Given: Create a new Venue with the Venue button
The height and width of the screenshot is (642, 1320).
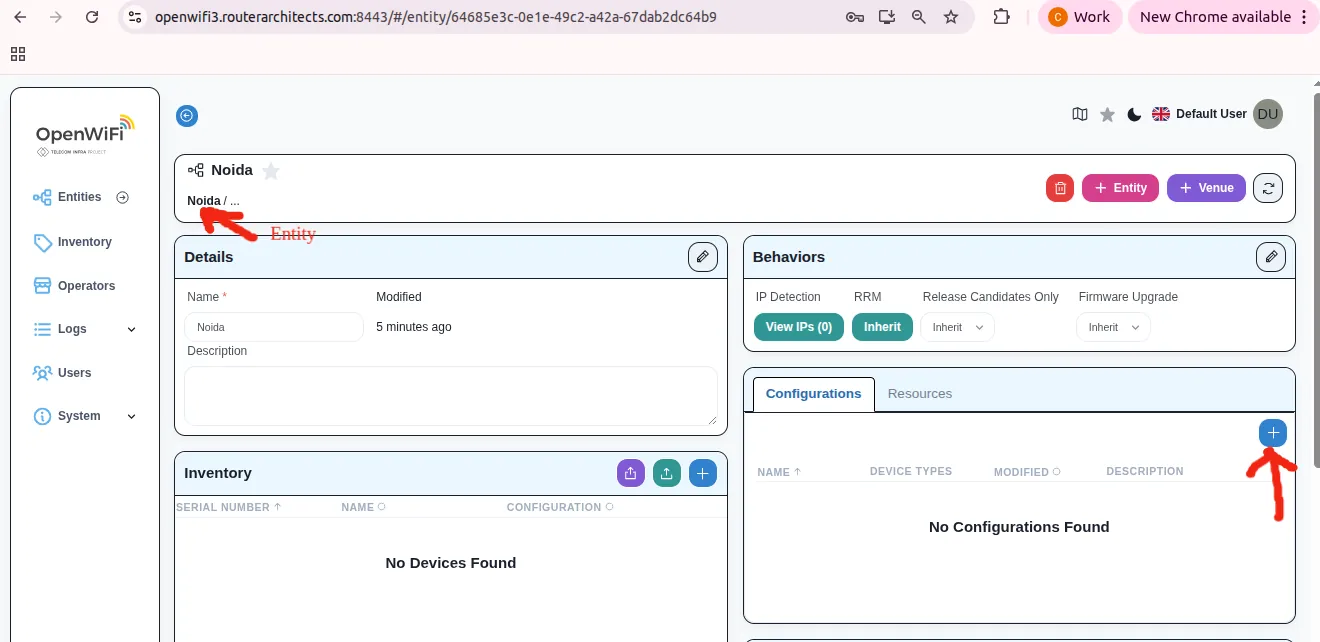Looking at the screenshot, I should click(1205, 187).
